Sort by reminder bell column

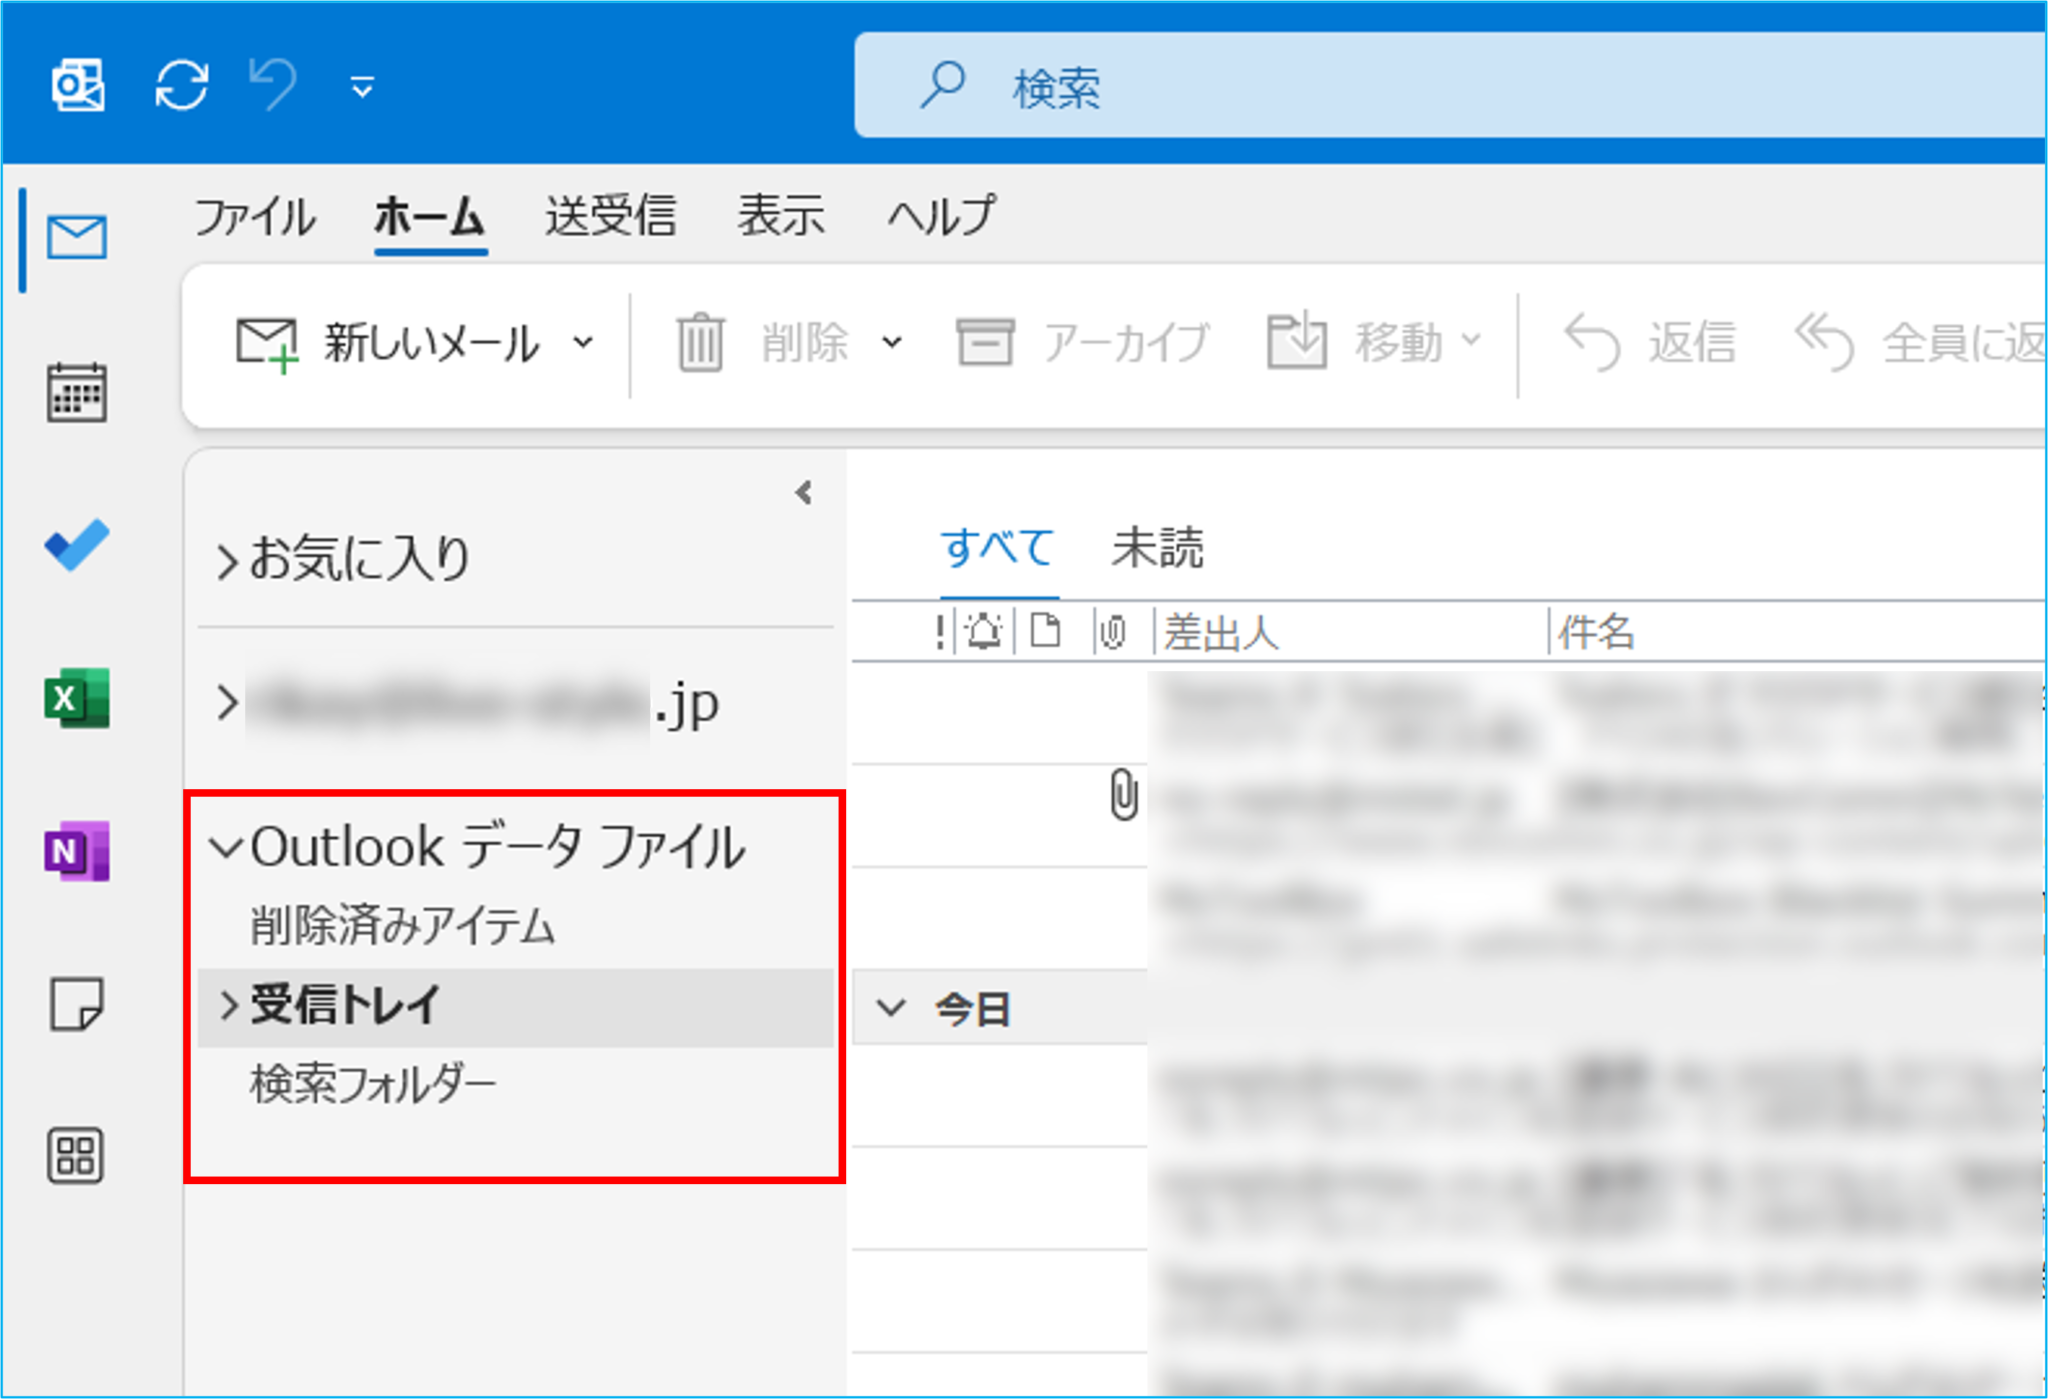pyautogui.click(x=984, y=632)
